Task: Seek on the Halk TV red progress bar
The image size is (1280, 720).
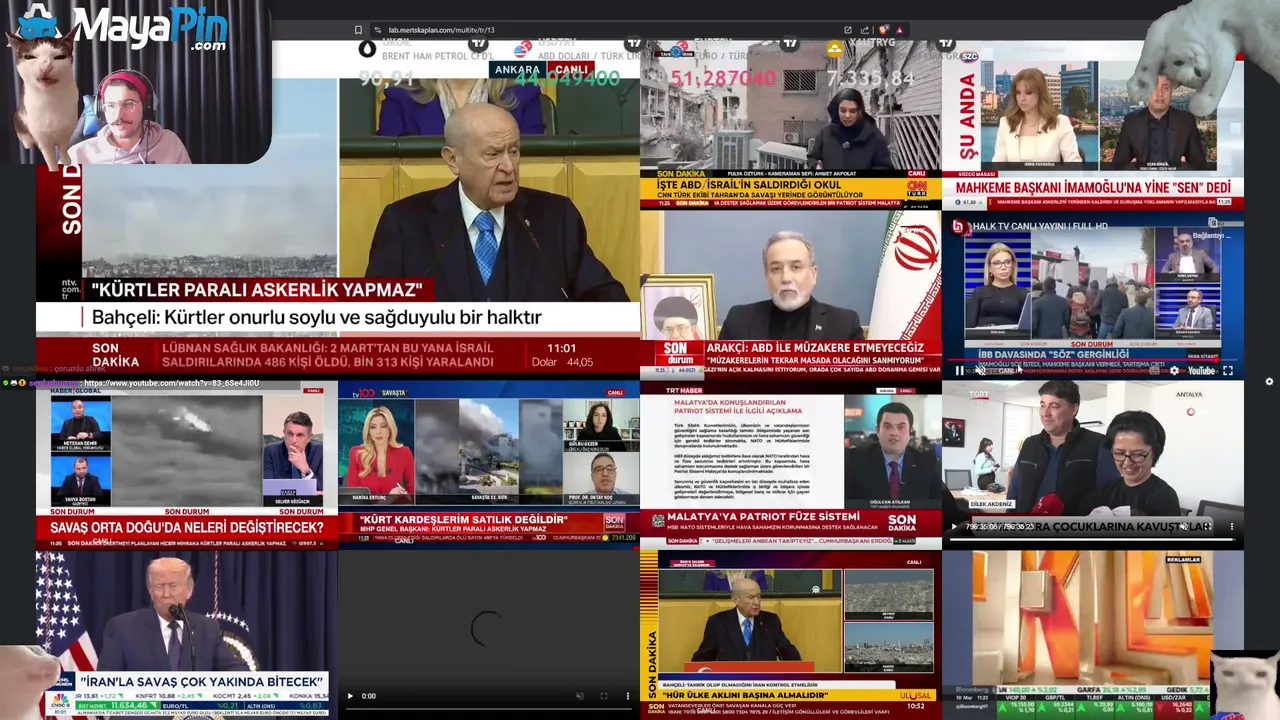Action: (x=1093, y=360)
